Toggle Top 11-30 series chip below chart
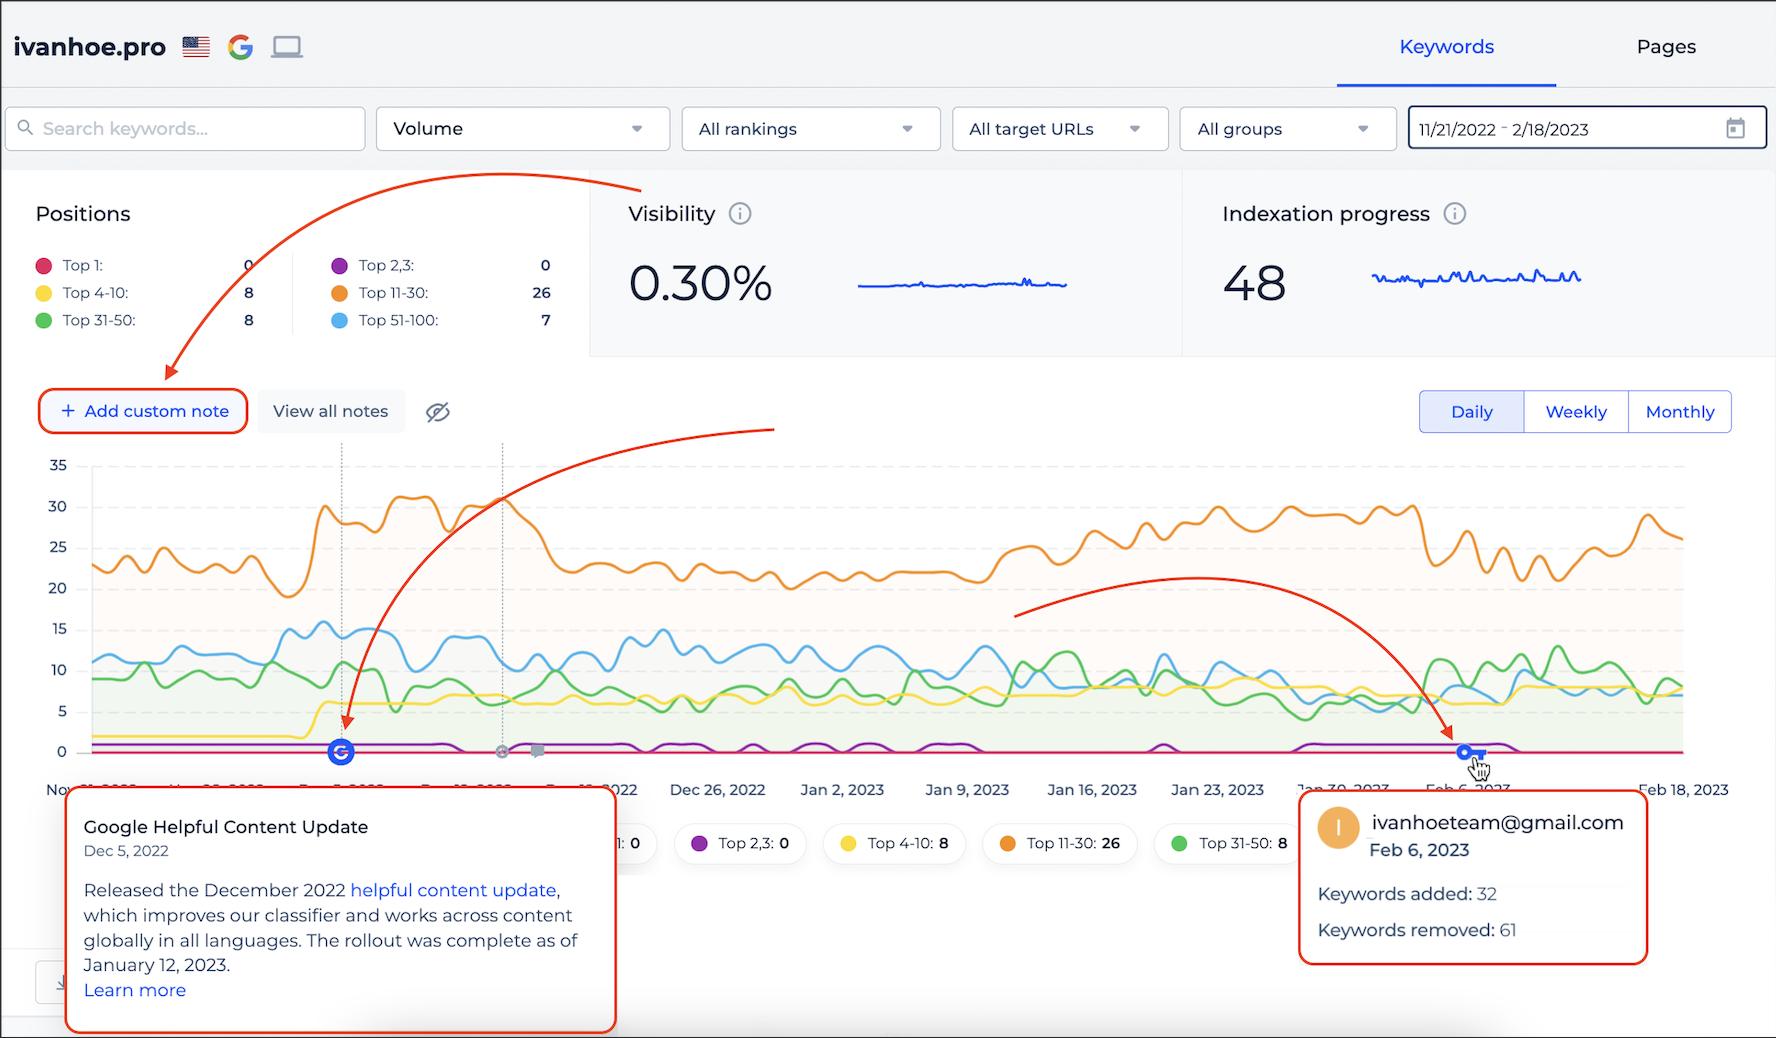Screen dimensions: 1776x1038 [1061, 843]
